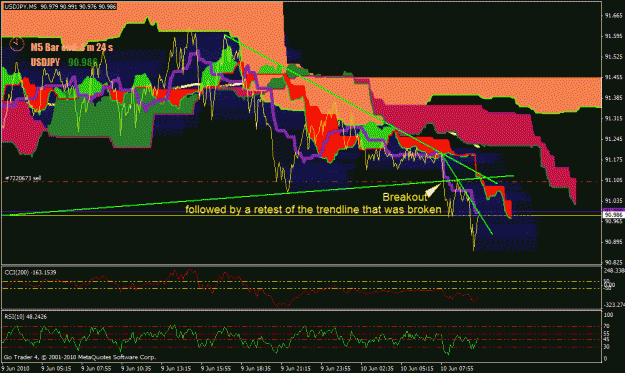Select the '#7220673 sell' order label

[x=23, y=178]
